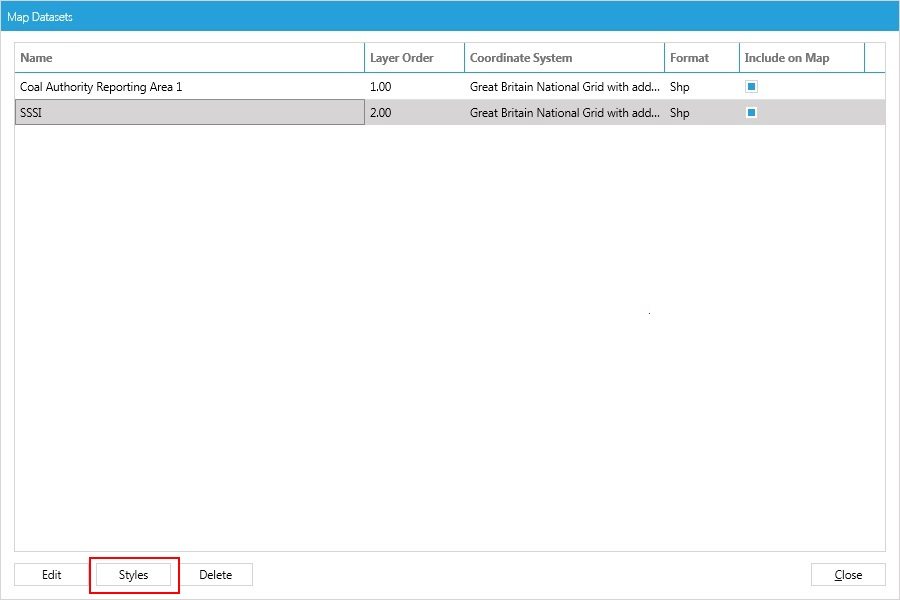This screenshot has width=900, height=600.
Task: Toggle Include on Map for SSSI
Action: tap(750, 112)
